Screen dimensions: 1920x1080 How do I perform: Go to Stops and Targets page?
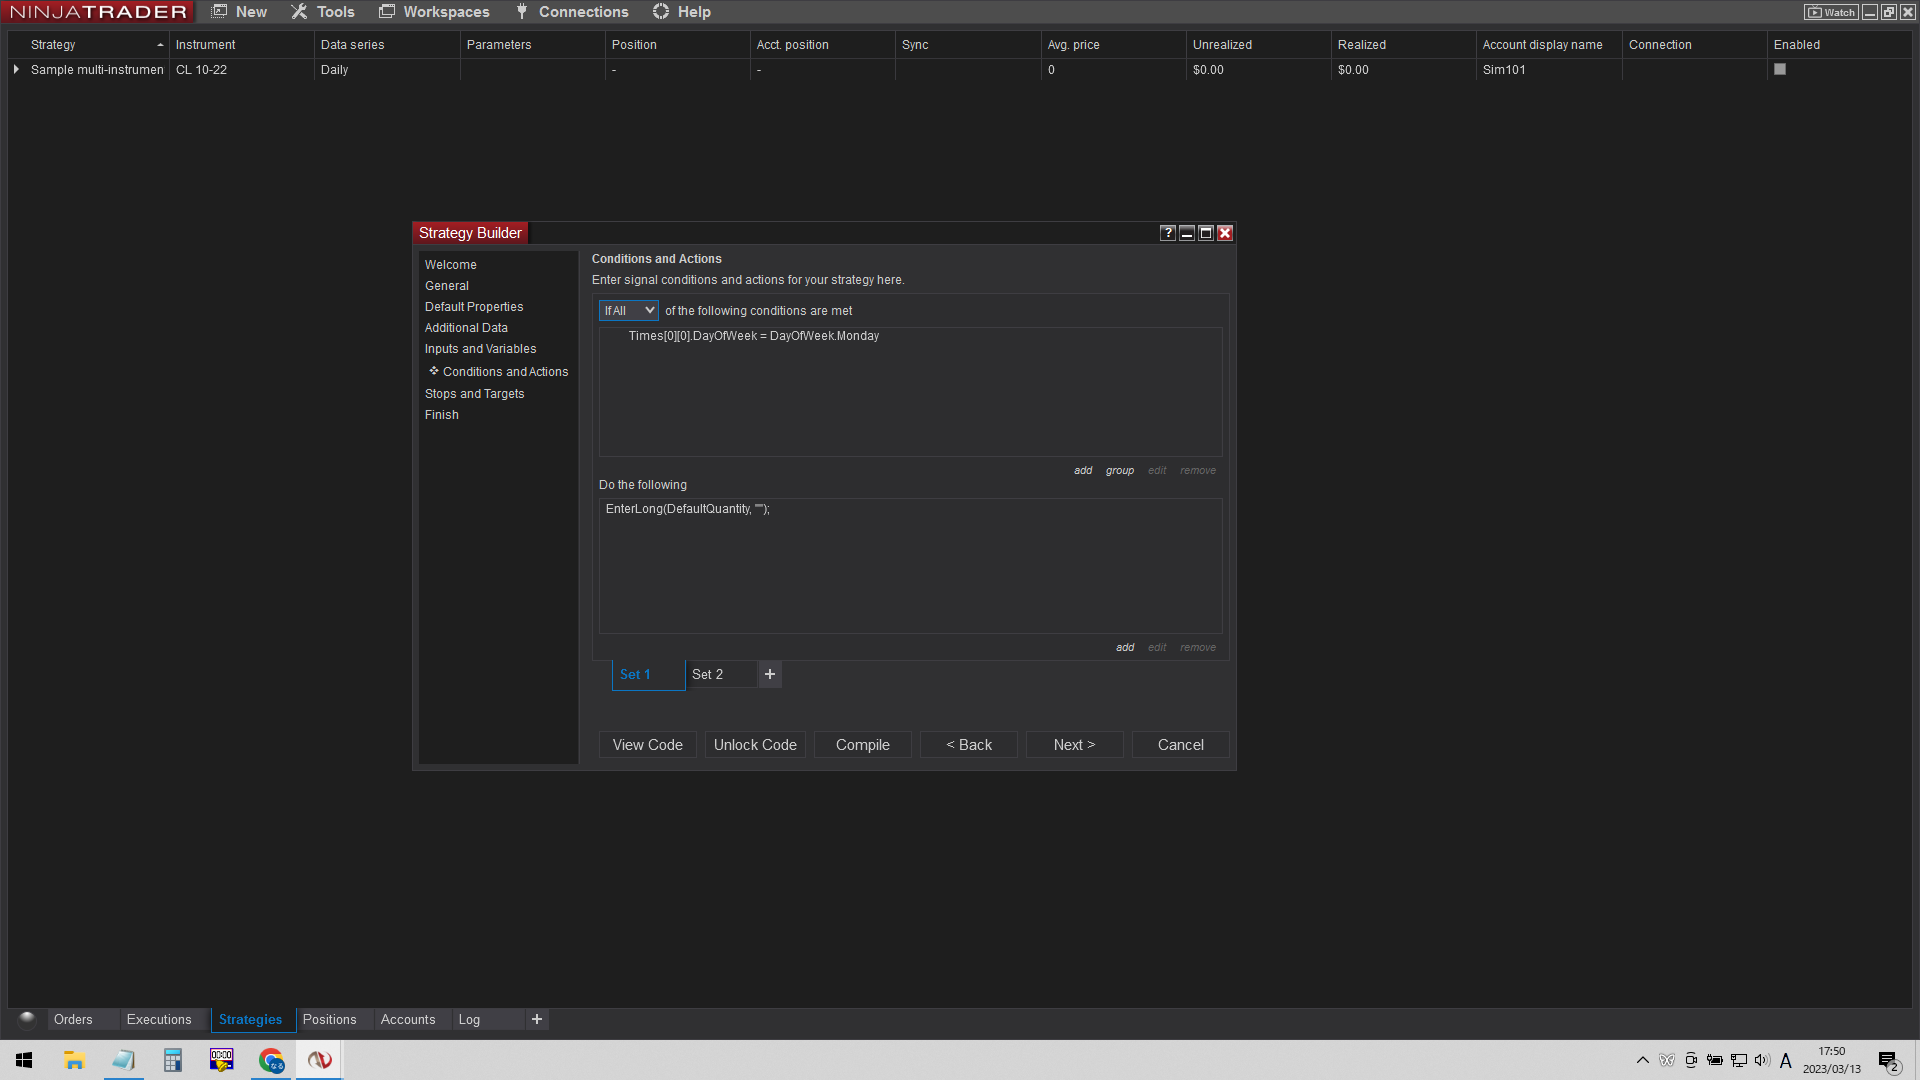coord(474,394)
